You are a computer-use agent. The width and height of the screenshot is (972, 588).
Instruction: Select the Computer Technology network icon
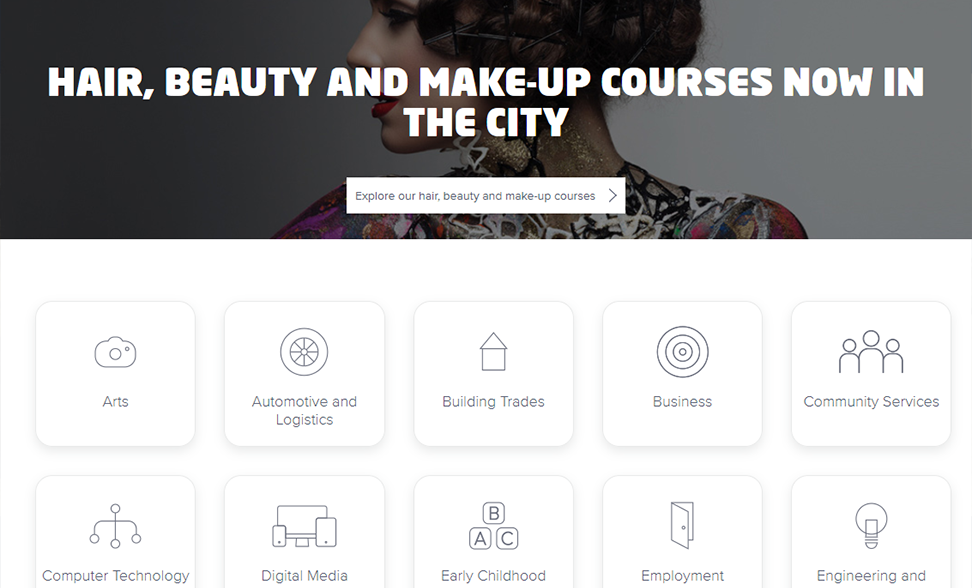(x=115, y=526)
